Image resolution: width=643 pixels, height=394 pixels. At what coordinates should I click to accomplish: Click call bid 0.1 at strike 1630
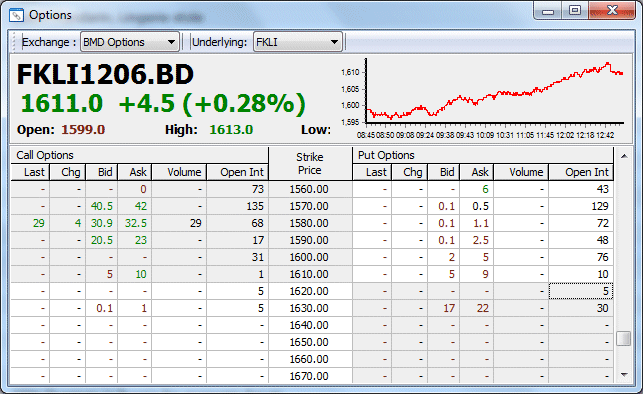(102, 308)
